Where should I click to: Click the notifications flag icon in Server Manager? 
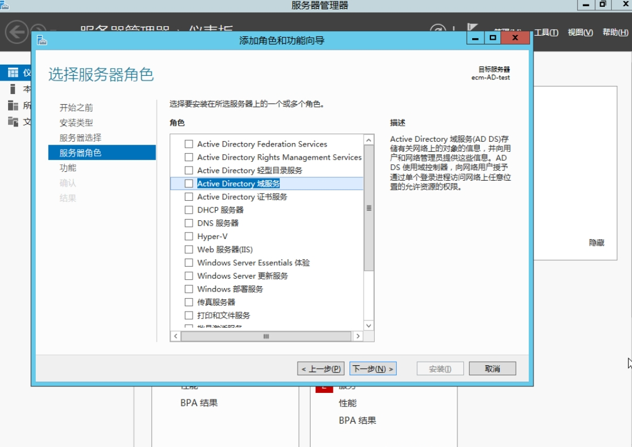472,27
